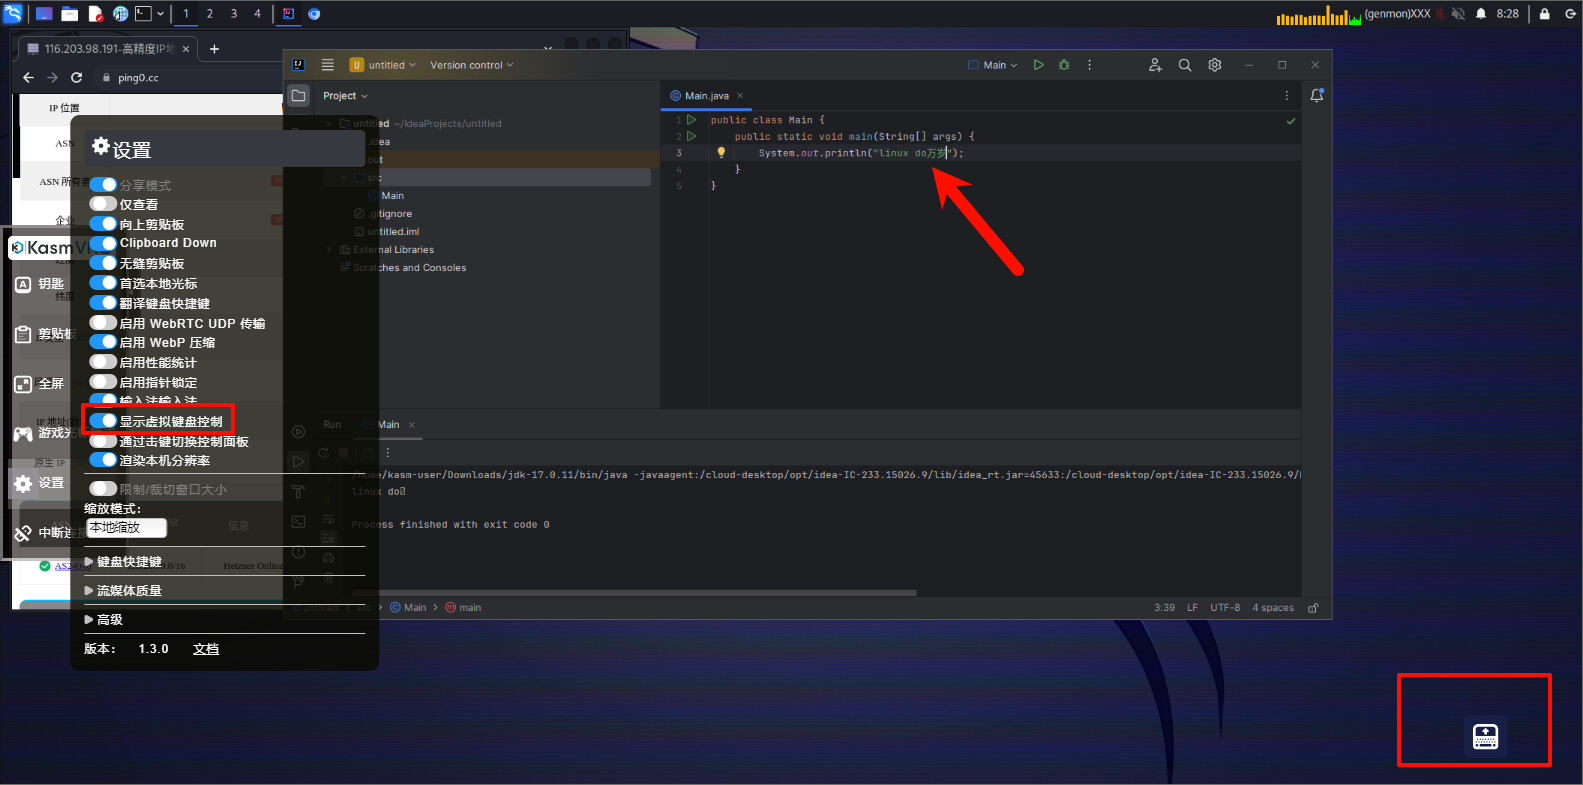Open IDE settings gear icon

(1215, 65)
